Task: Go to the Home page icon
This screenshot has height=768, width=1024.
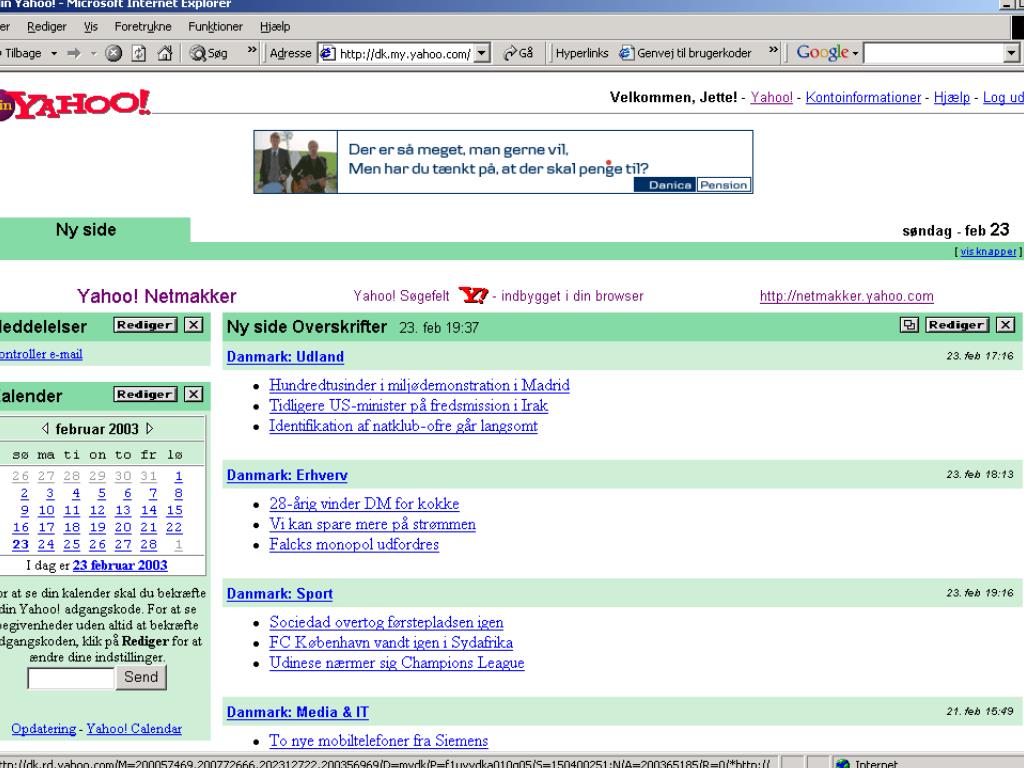Action: [x=165, y=53]
